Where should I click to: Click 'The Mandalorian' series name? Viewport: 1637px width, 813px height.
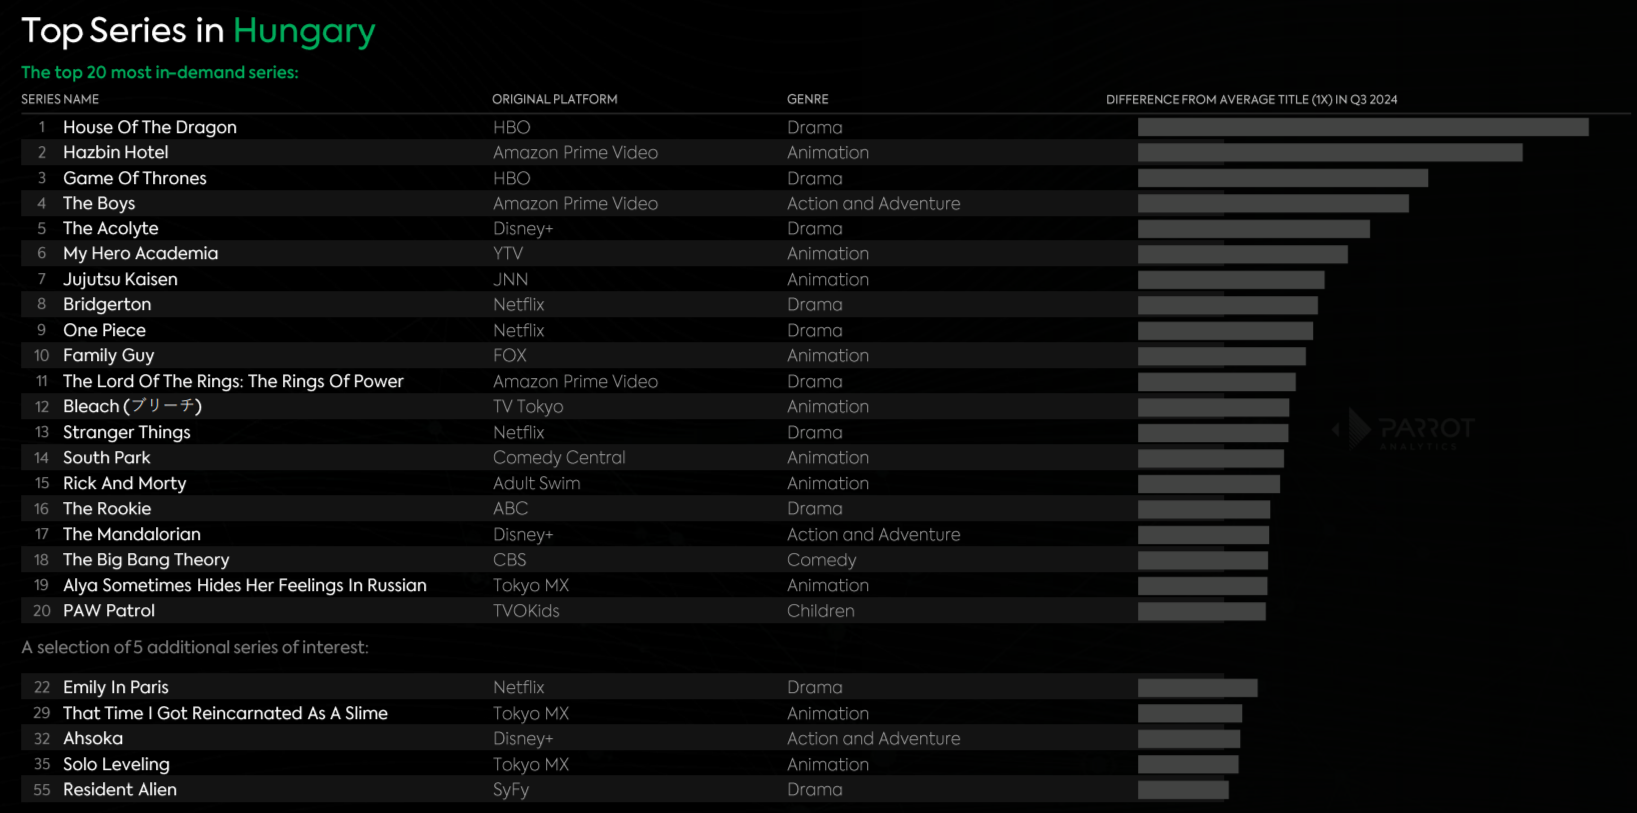click(131, 534)
